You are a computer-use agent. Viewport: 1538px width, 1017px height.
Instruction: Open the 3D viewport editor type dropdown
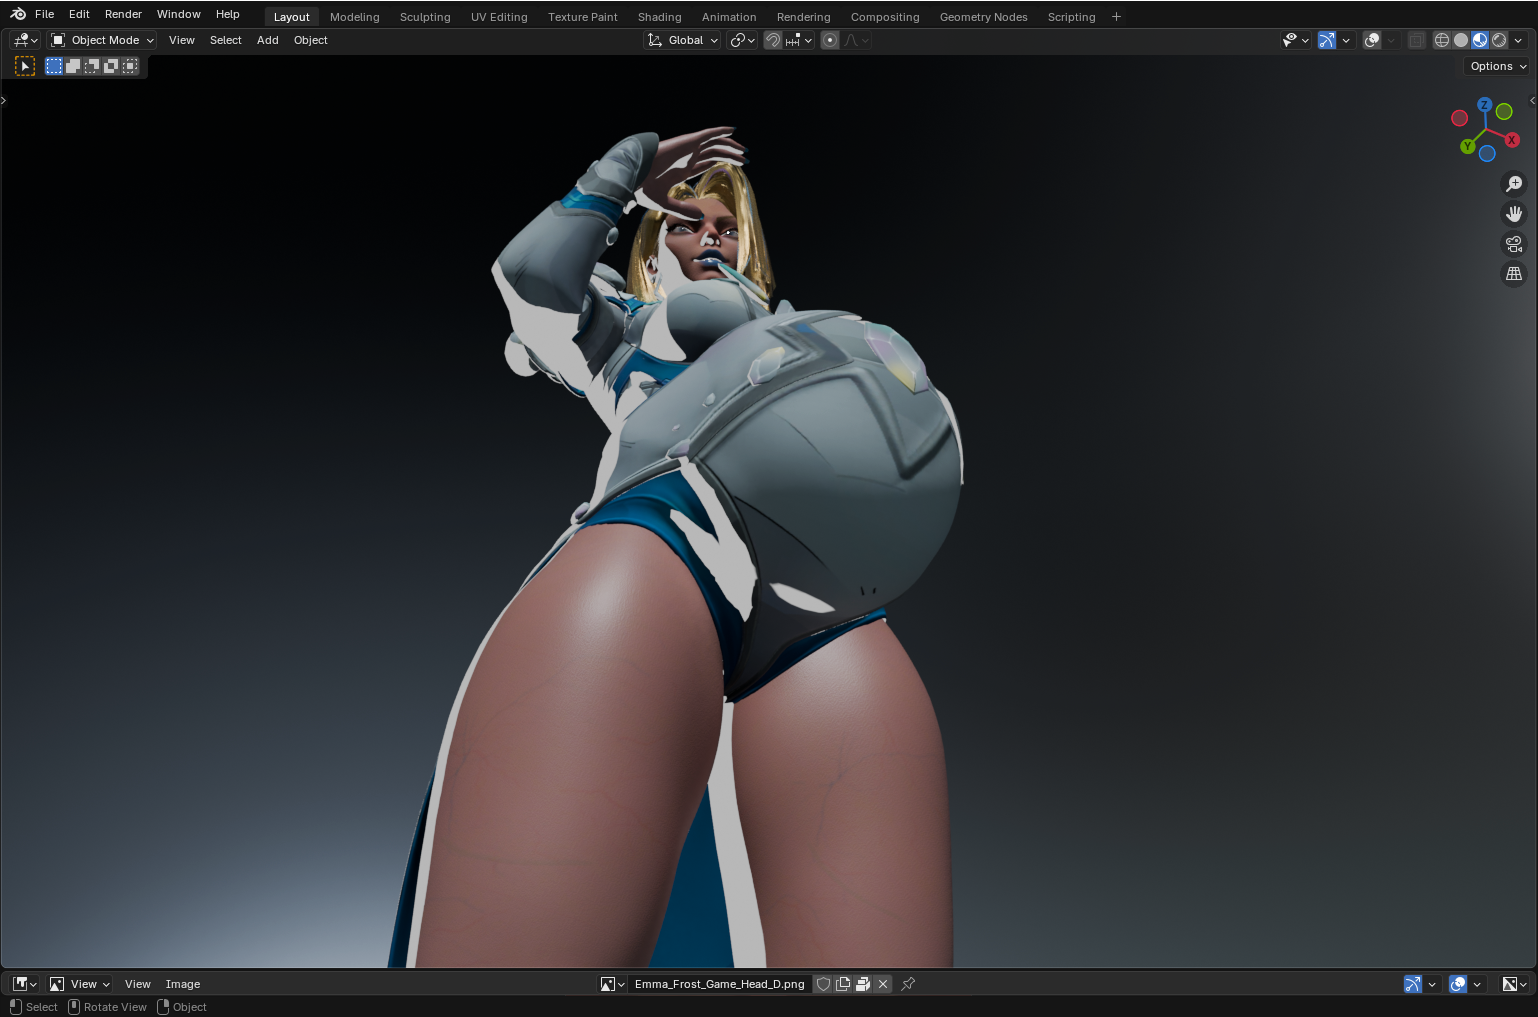pos(25,40)
